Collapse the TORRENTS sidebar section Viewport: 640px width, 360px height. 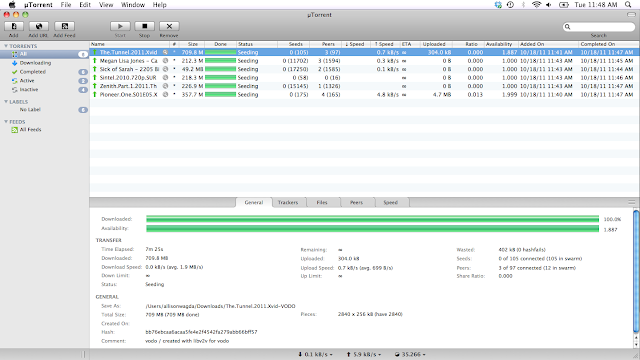point(6,46)
